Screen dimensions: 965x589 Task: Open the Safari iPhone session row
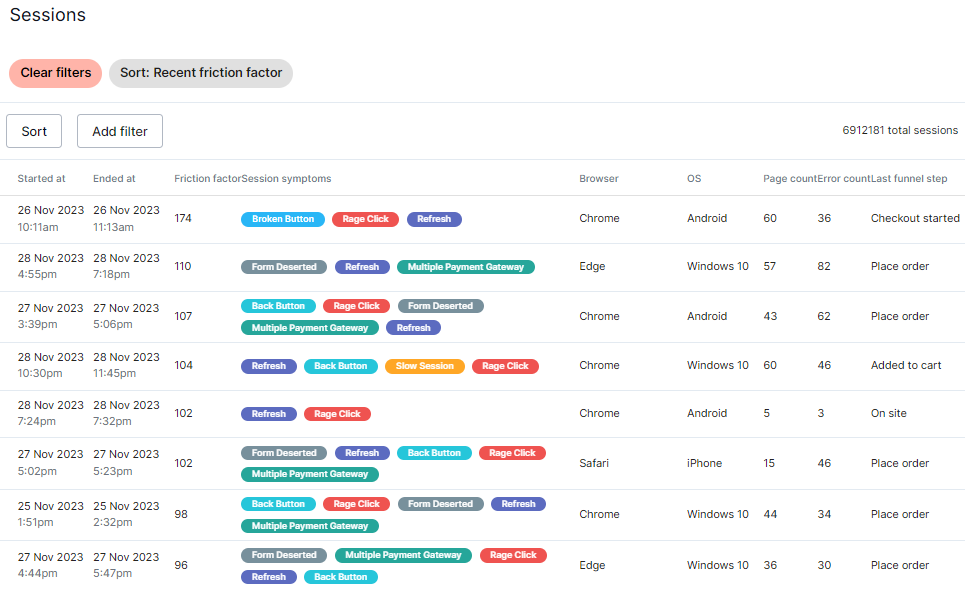point(482,464)
